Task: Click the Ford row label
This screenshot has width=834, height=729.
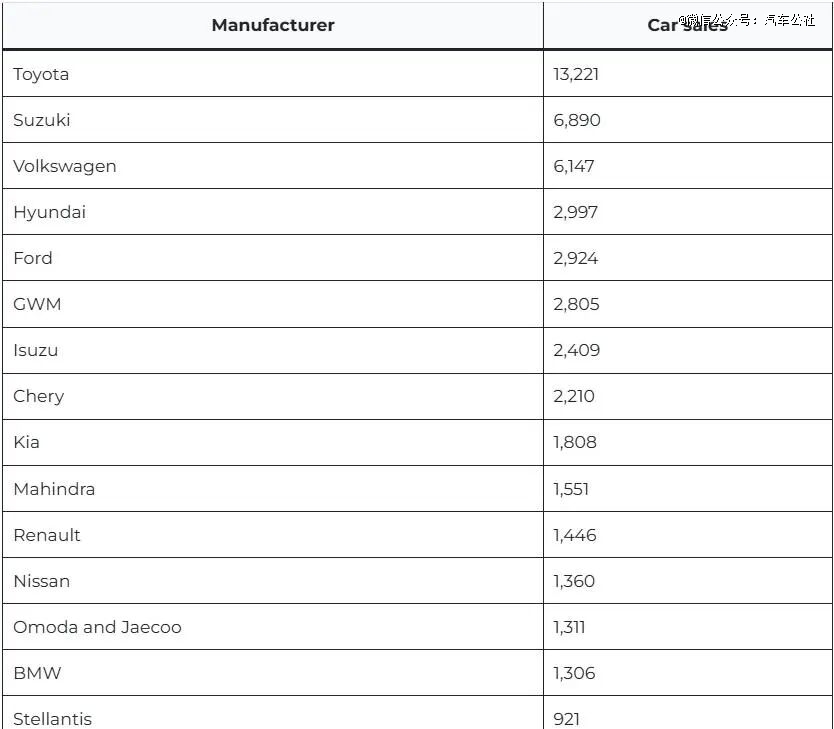Action: 33,258
